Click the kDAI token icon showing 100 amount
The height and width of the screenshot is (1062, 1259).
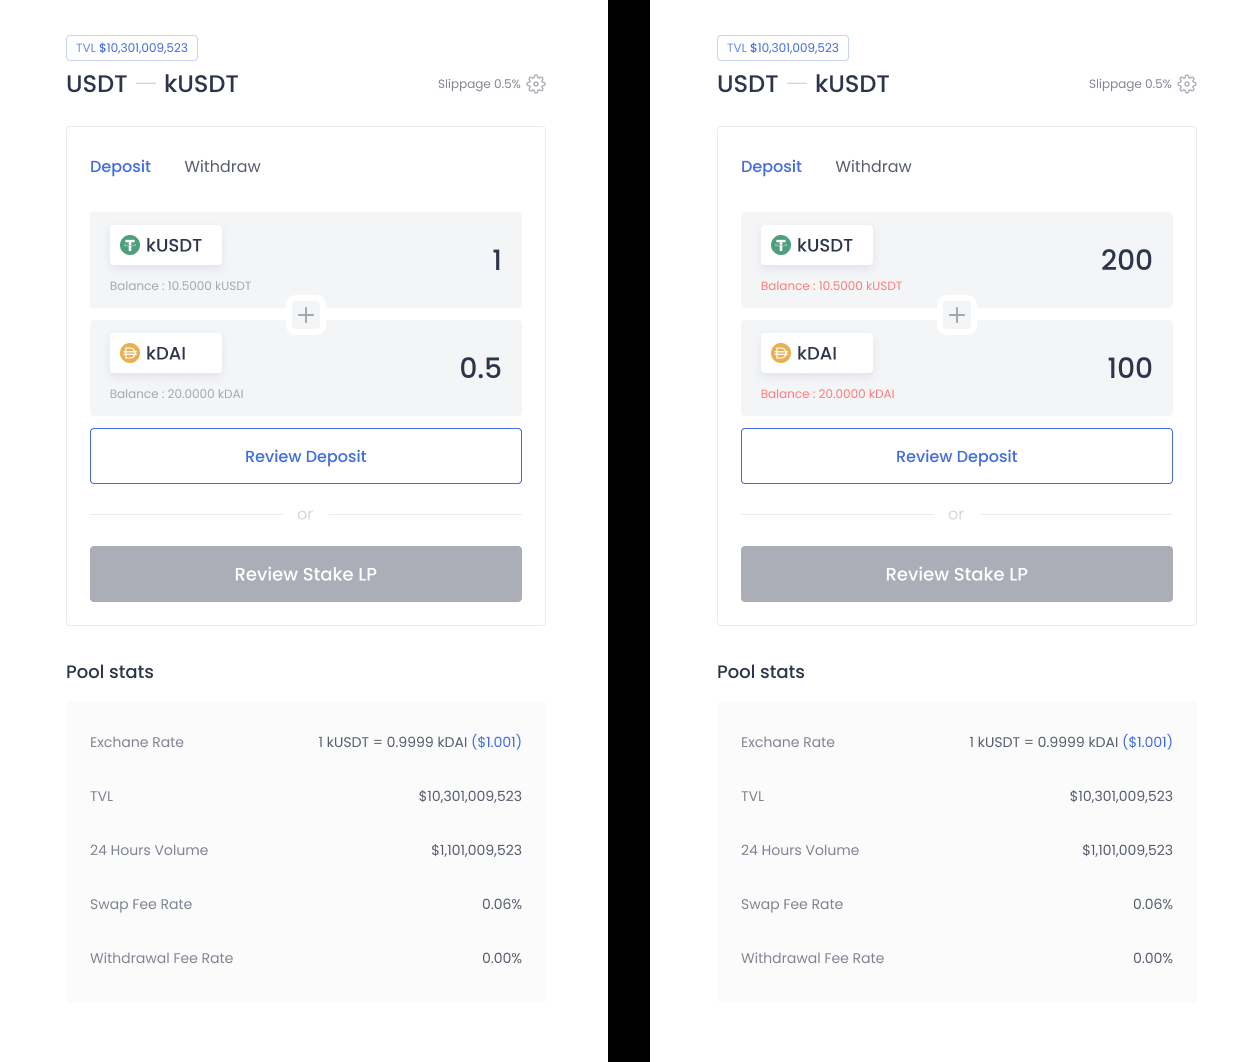coord(781,353)
